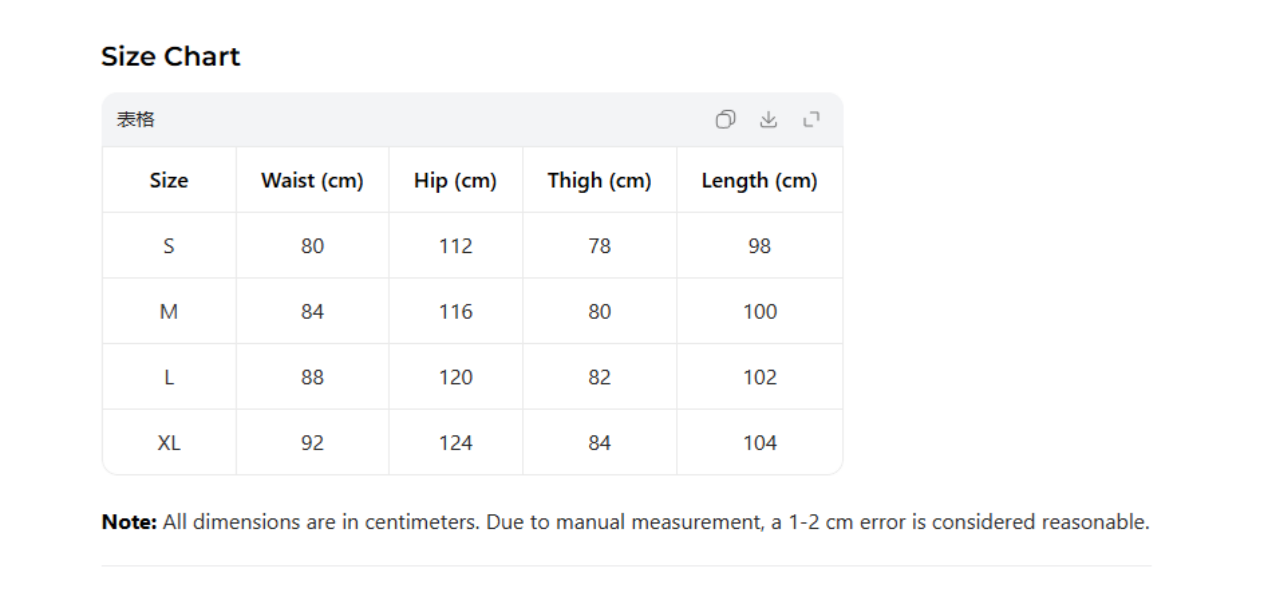Image resolution: width=1264 pixels, height=600 pixels.
Task: Select the Thigh (cm) column header
Action: (x=599, y=181)
